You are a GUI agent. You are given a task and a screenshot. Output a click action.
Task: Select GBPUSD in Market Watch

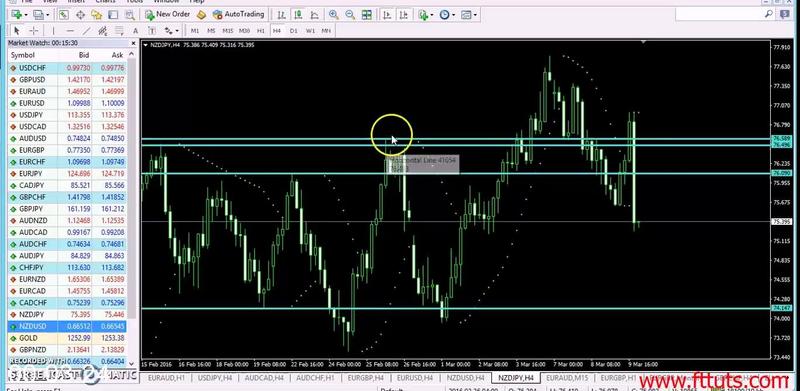67,80
